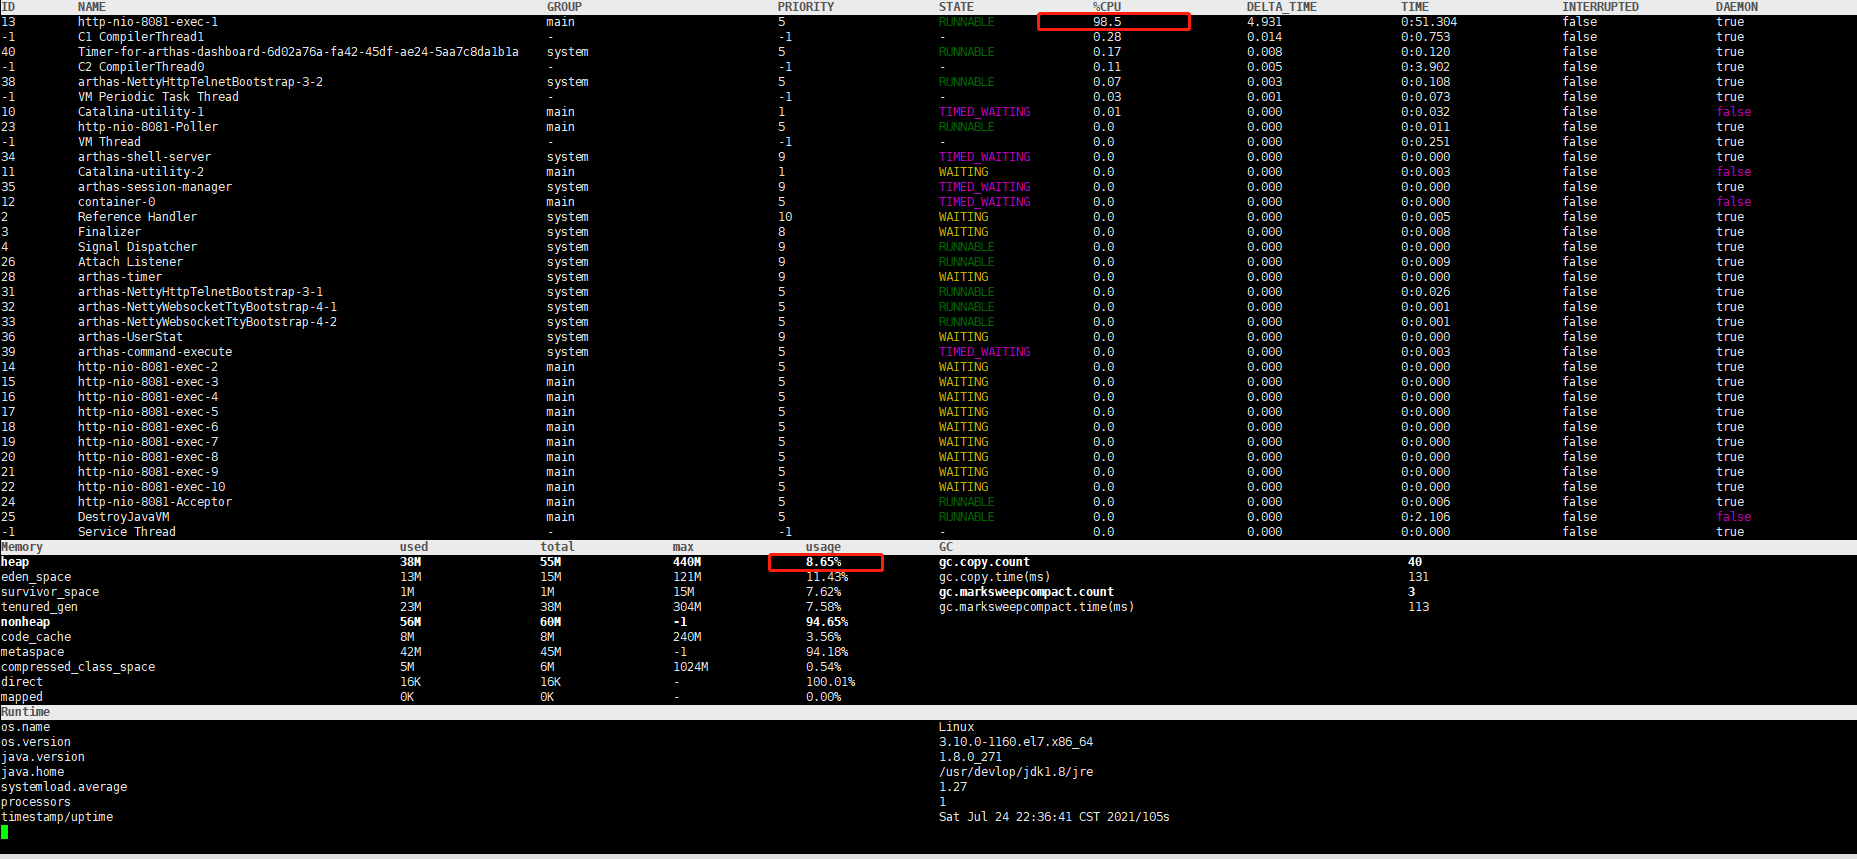Screen dimensions: 1857x859
Task: Click the 100.01% direct usage value
Action: 831,682
